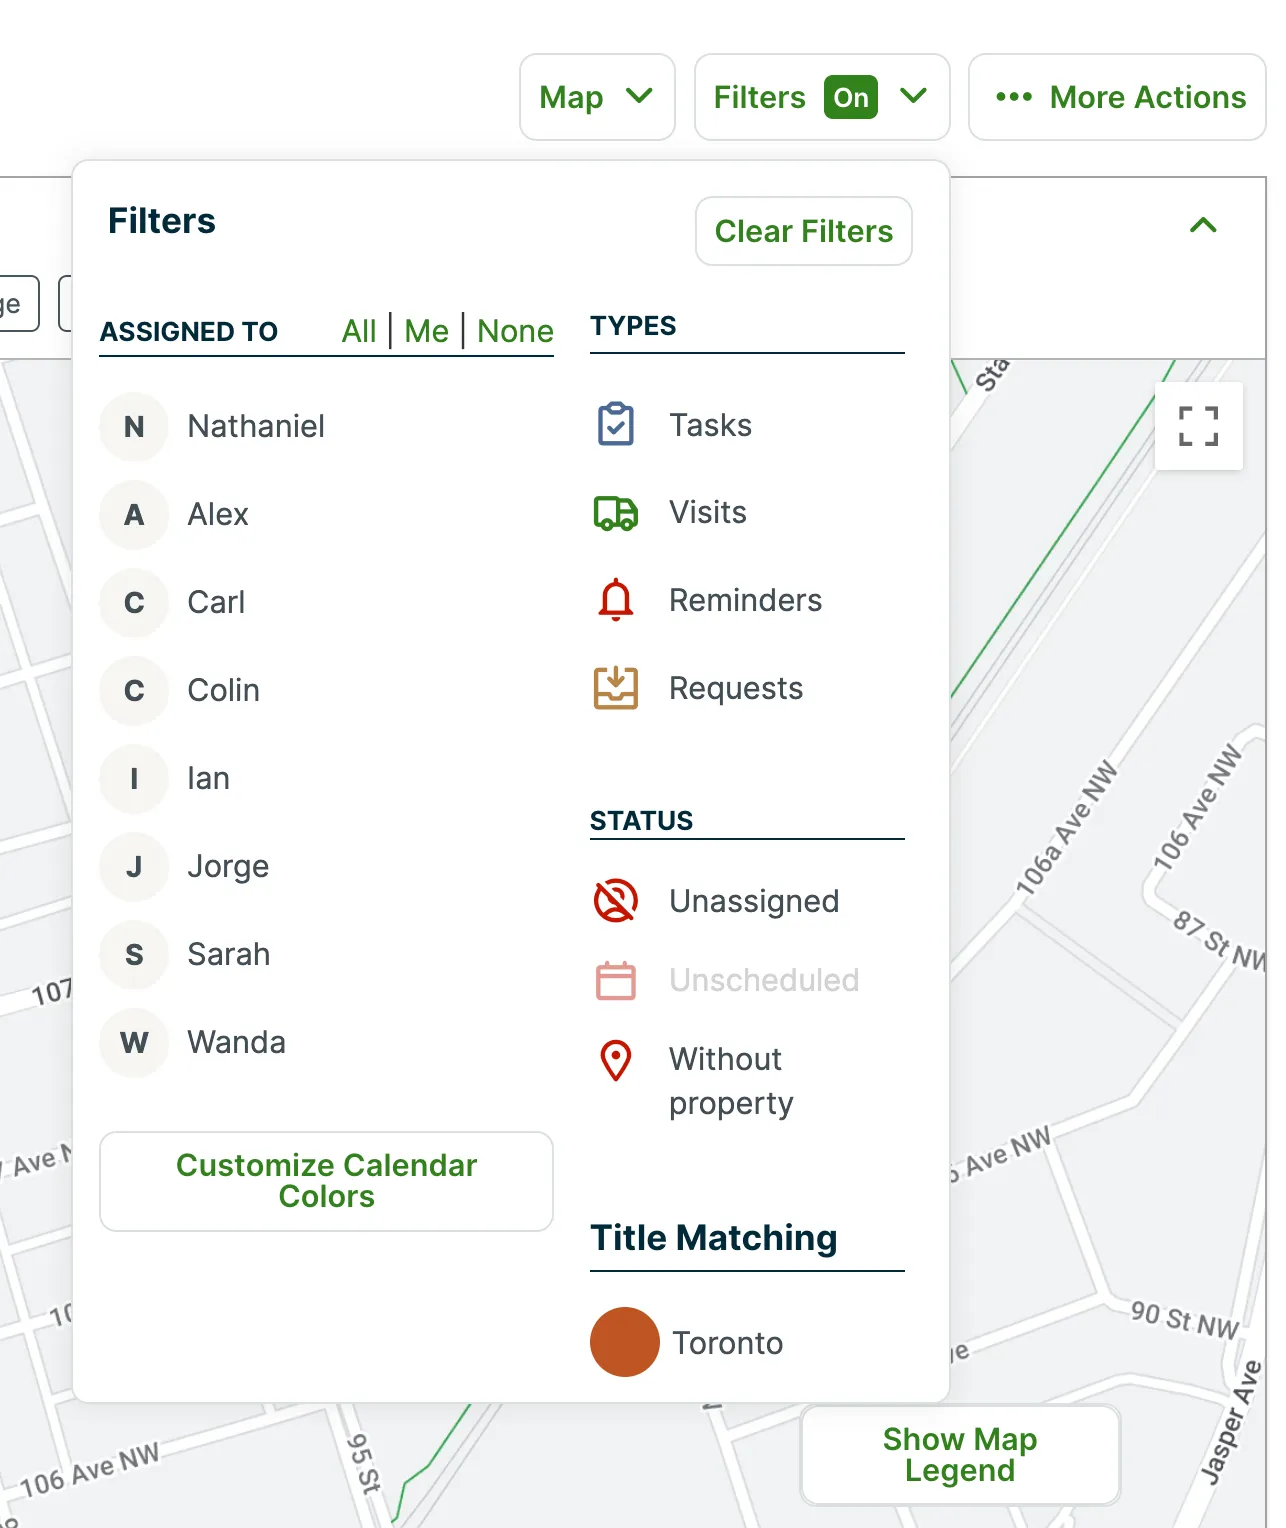Collapse the panel with the up chevron
This screenshot has height=1528, width=1286.
pos(1203,225)
